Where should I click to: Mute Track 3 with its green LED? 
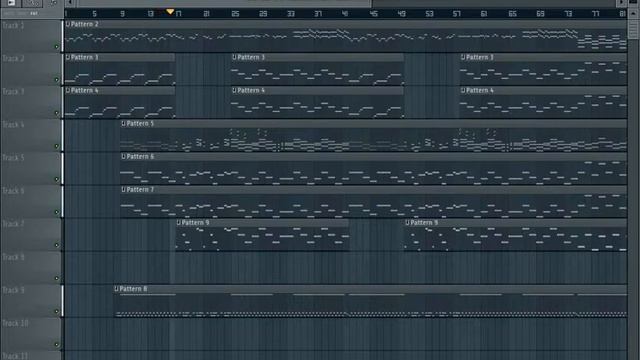tap(57, 113)
